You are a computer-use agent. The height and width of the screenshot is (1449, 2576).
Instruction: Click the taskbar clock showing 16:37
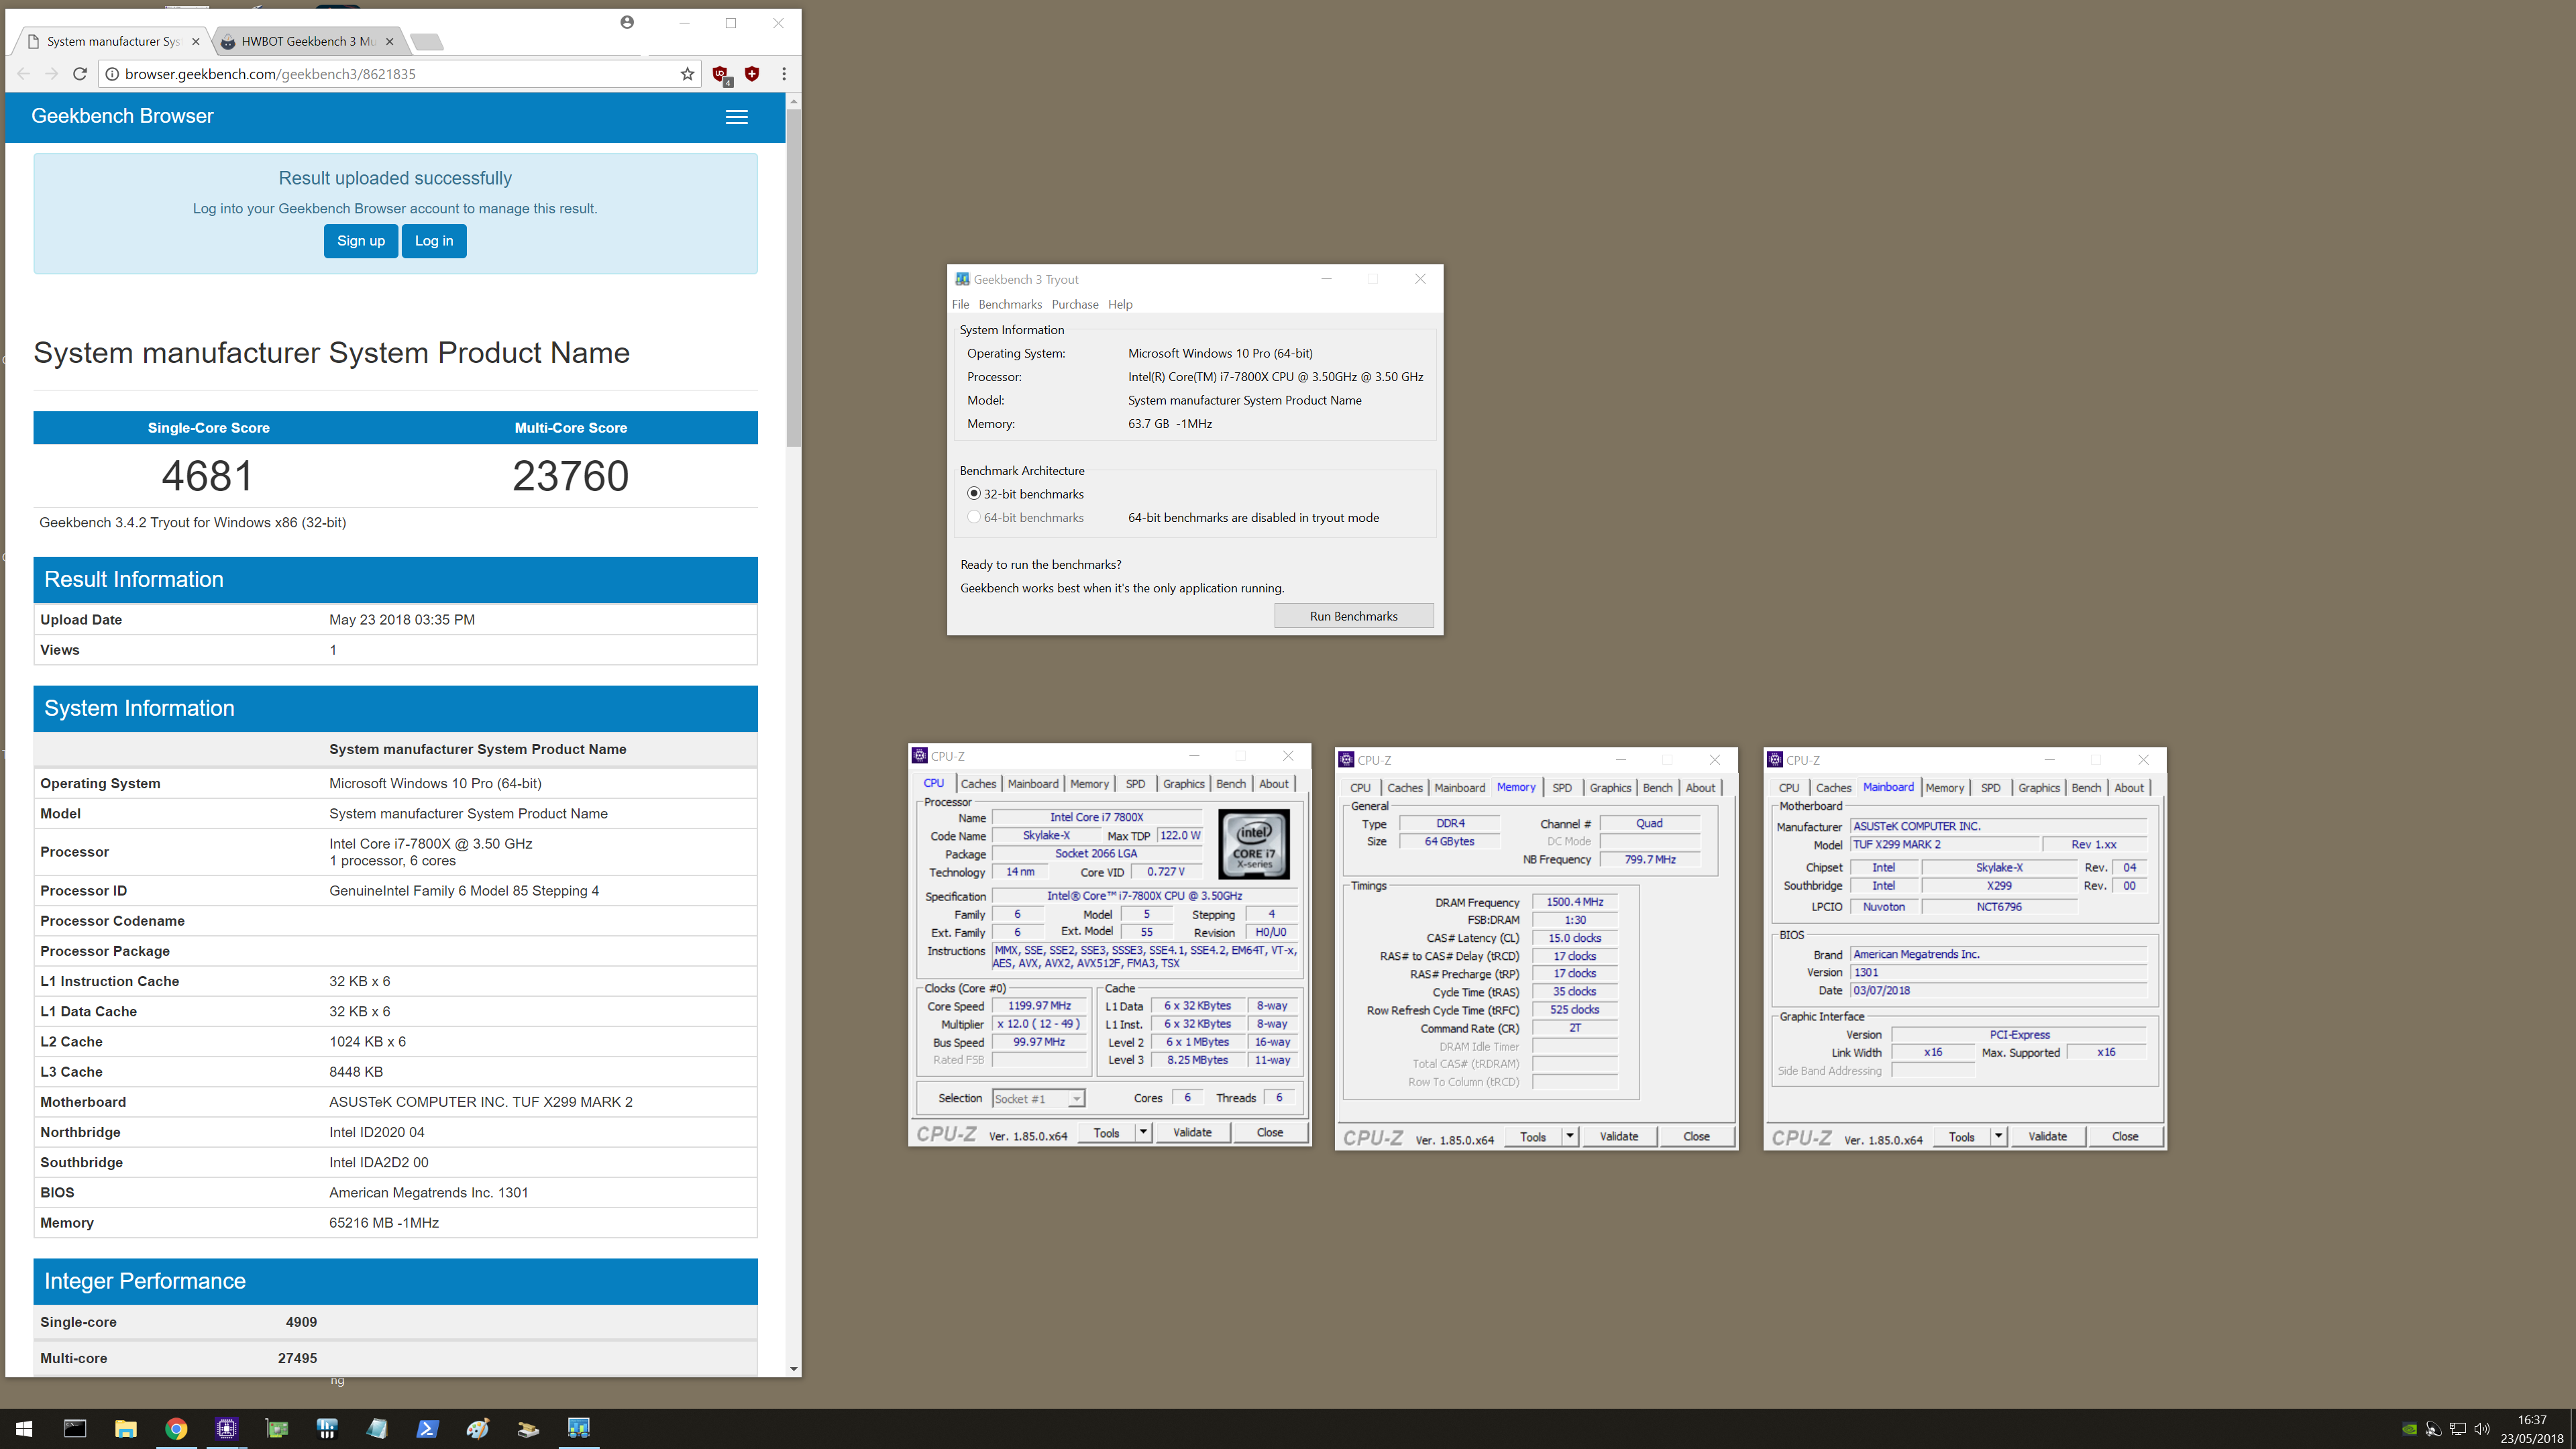point(2531,1429)
